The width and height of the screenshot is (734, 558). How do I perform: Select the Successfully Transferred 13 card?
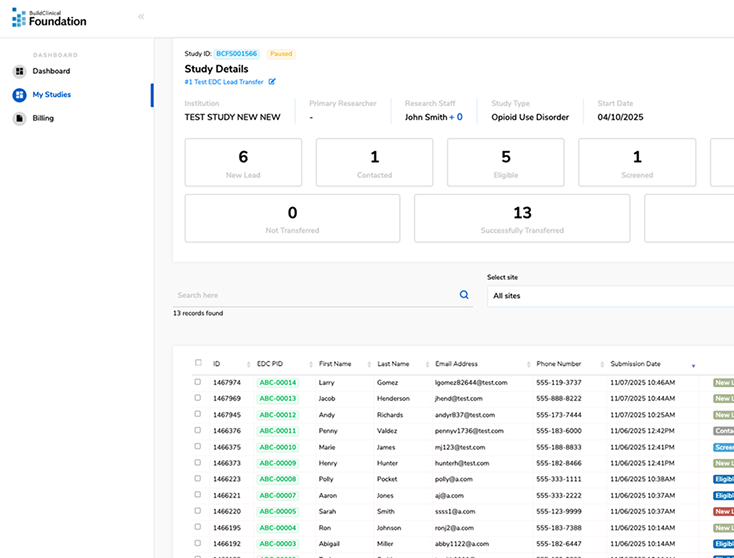(x=522, y=218)
